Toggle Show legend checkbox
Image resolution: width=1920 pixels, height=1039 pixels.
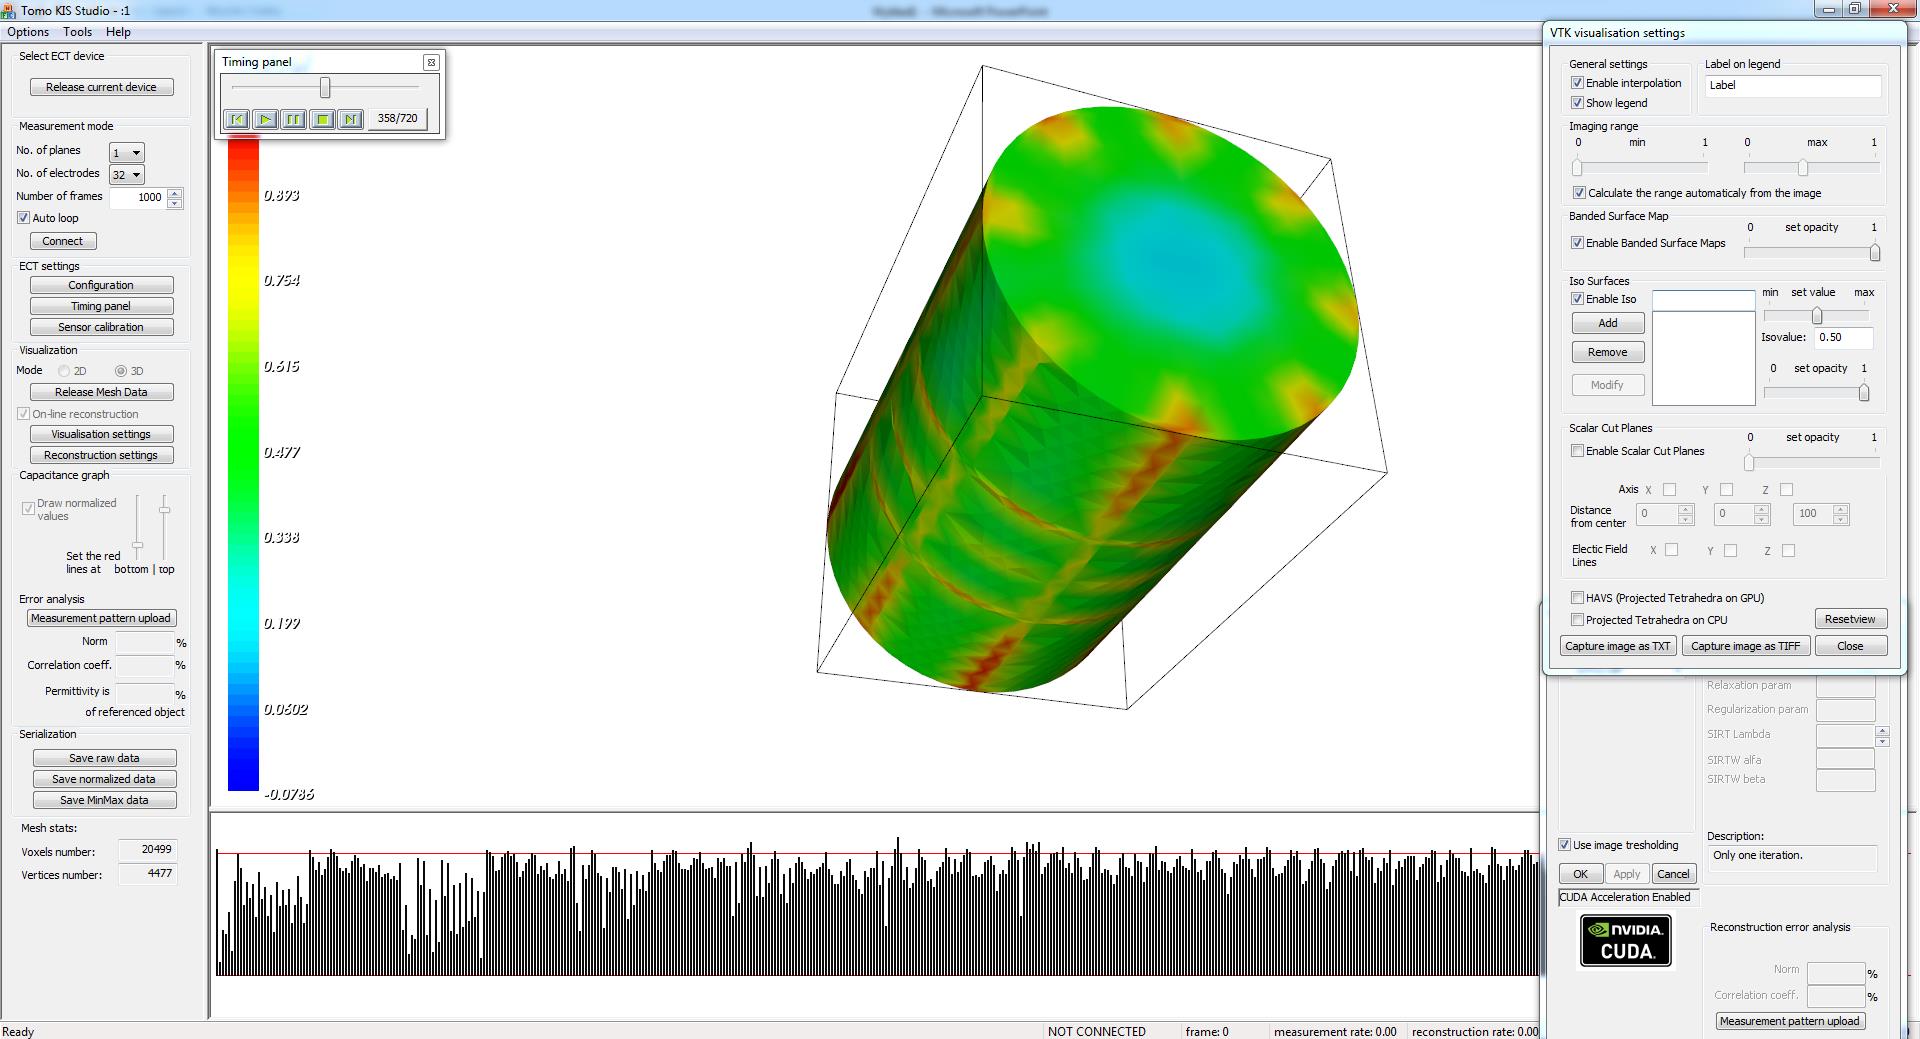point(1577,103)
